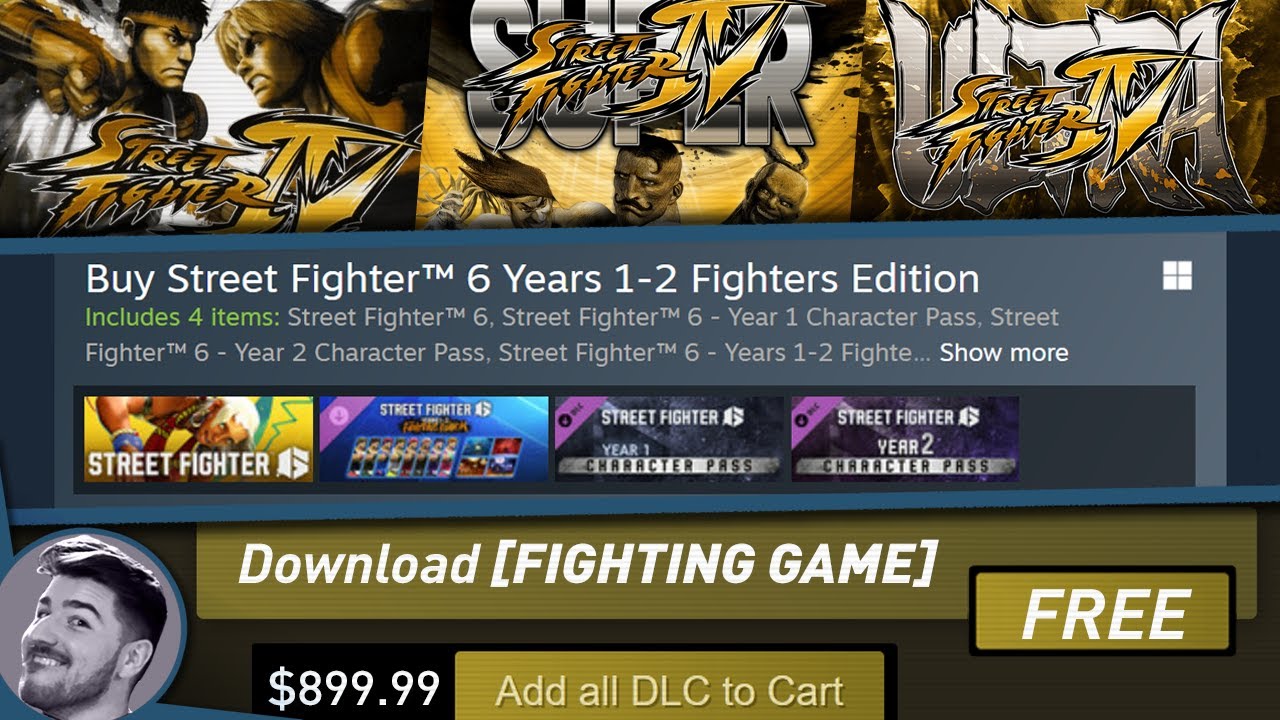This screenshot has height=720, width=1280.
Task: Click Add all DLC to Cart
Action: (x=670, y=688)
